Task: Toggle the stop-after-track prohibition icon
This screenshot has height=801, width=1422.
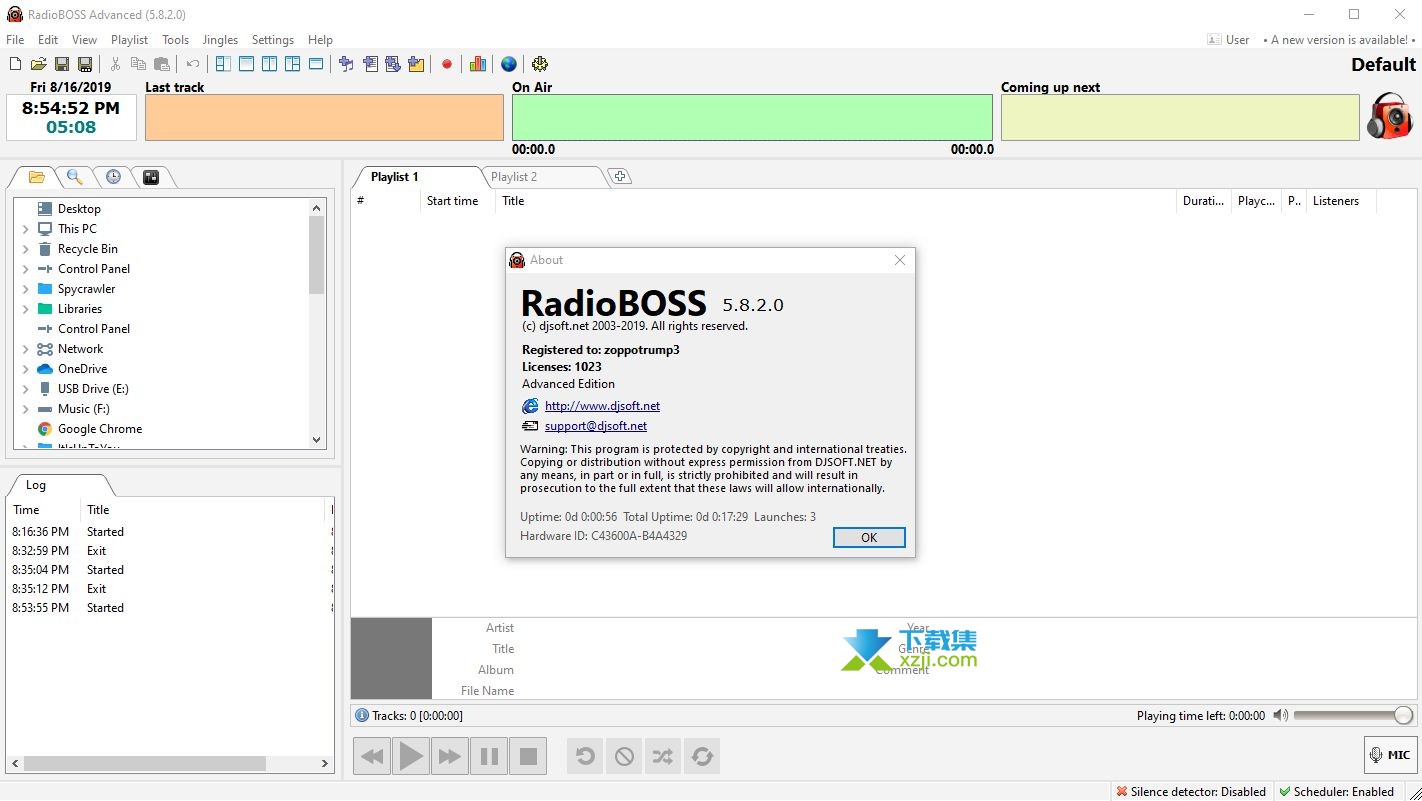Action: pyautogui.click(x=624, y=756)
